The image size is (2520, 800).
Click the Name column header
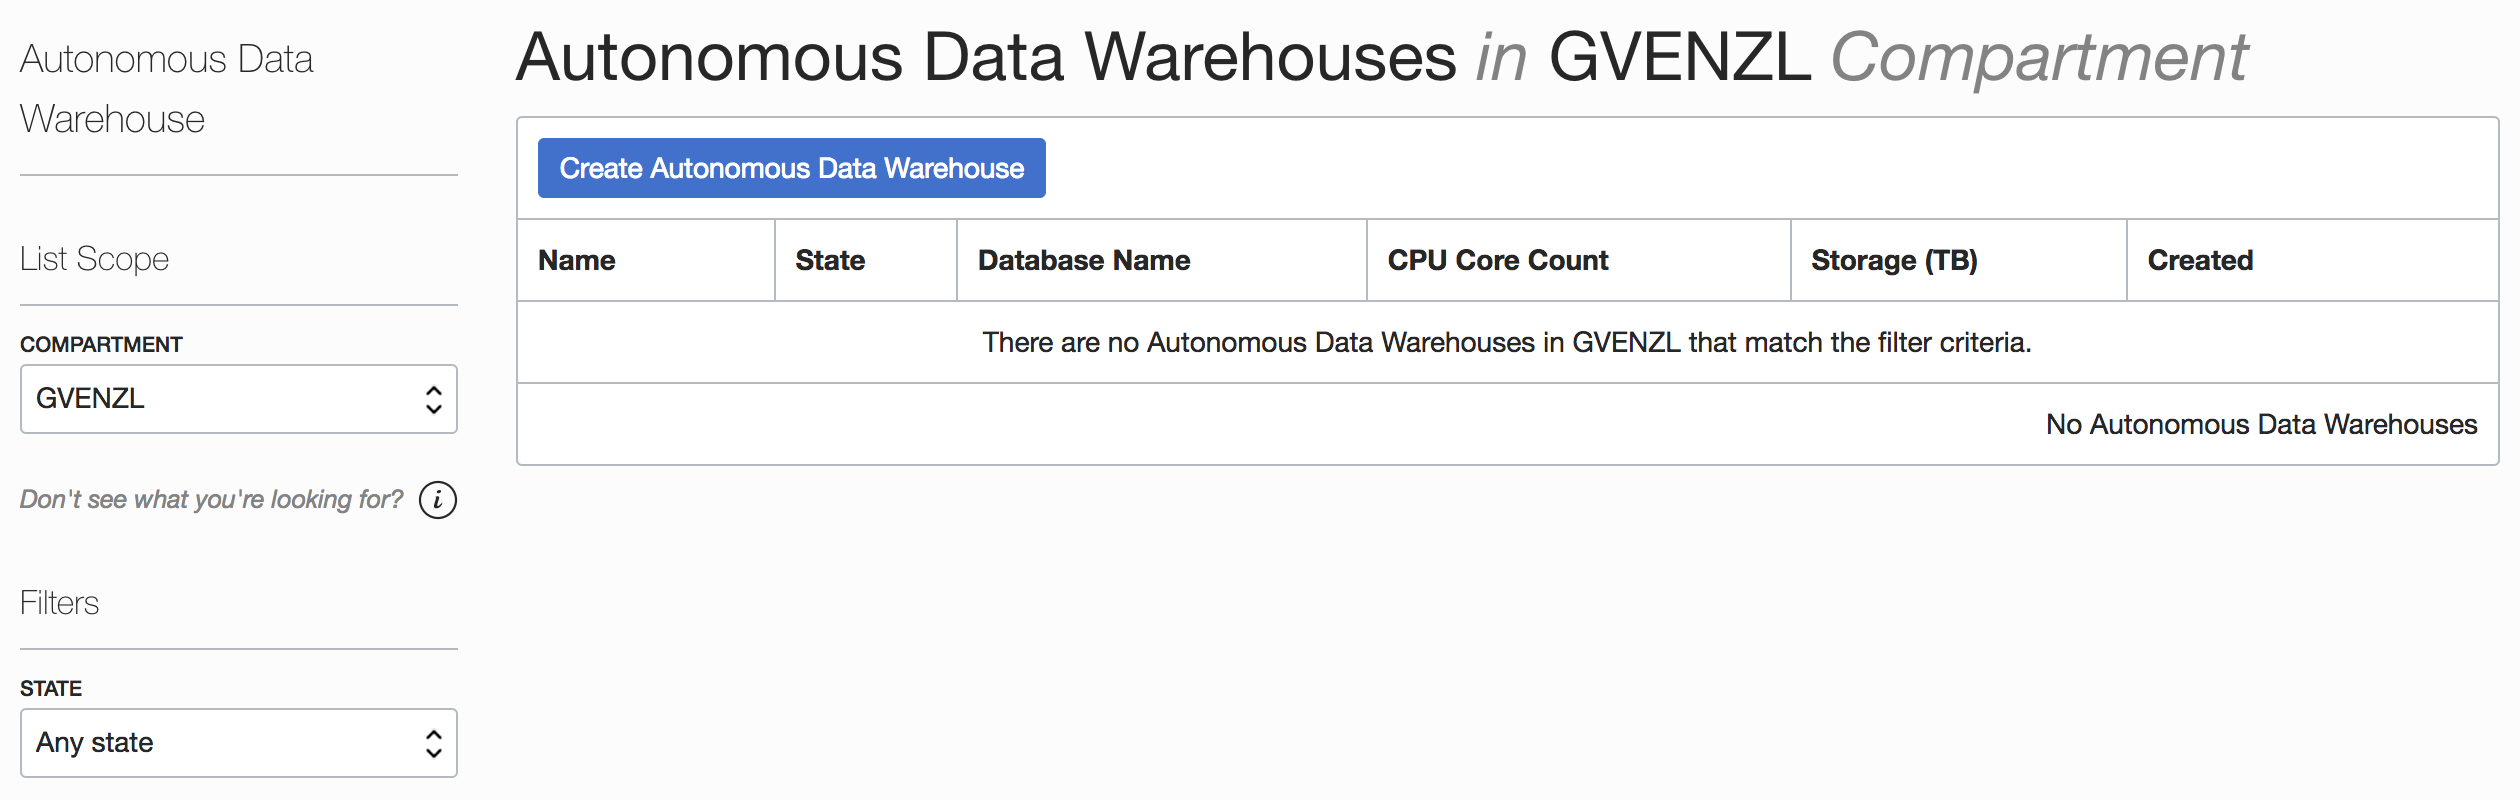point(576,261)
